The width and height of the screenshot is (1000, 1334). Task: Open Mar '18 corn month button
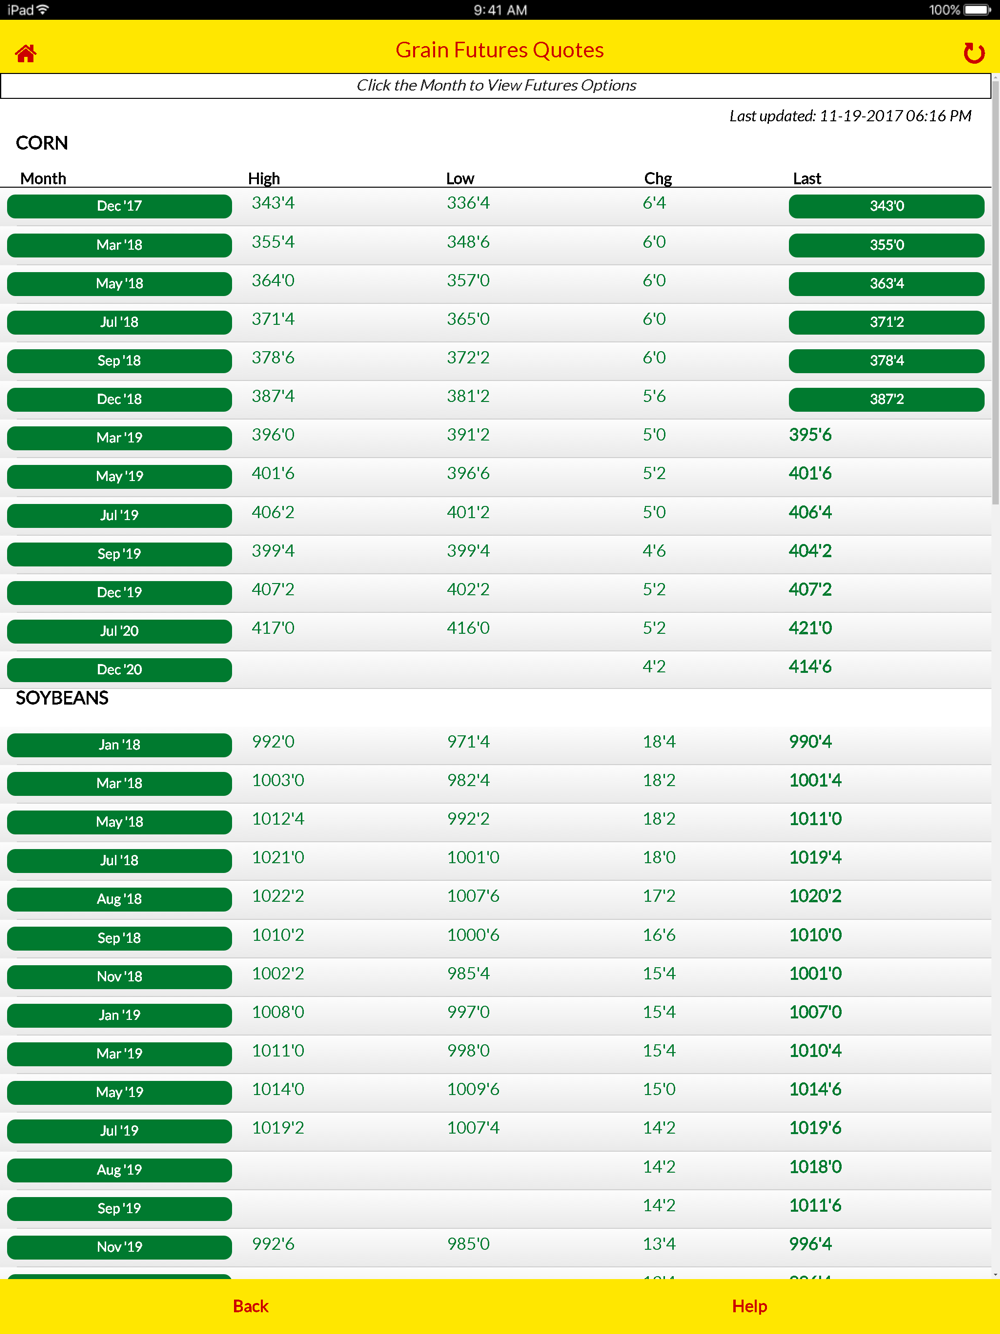pyautogui.click(x=119, y=245)
